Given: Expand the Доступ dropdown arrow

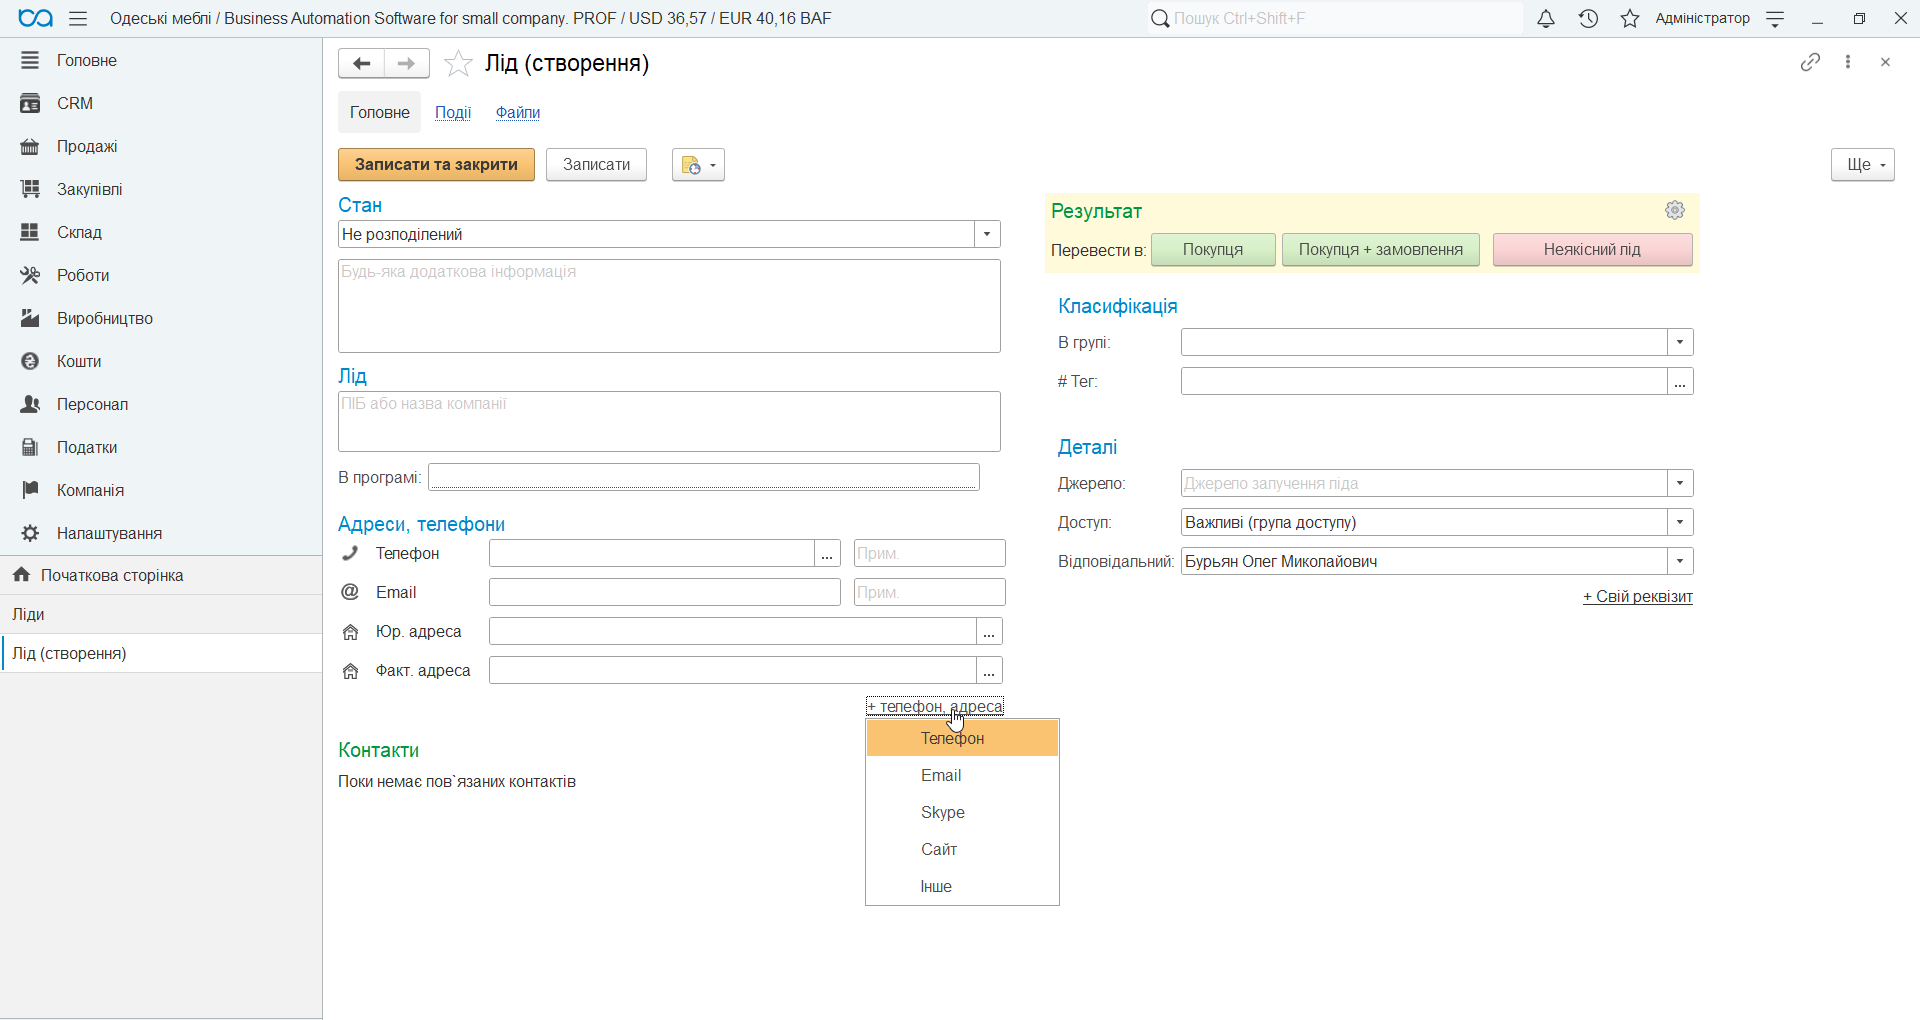Looking at the screenshot, I should pos(1680,522).
